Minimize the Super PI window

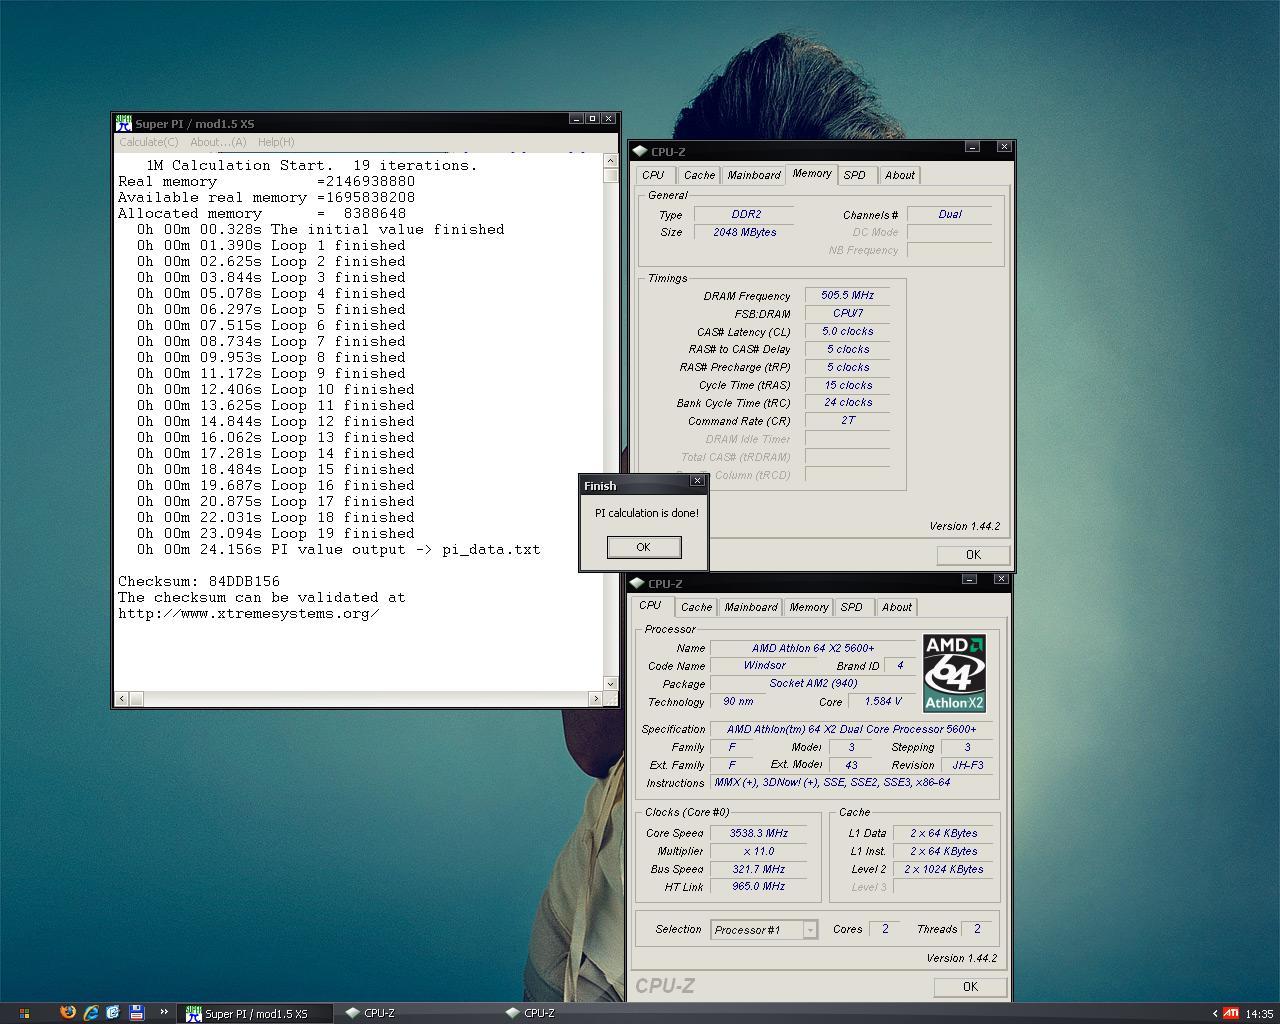tap(576, 119)
